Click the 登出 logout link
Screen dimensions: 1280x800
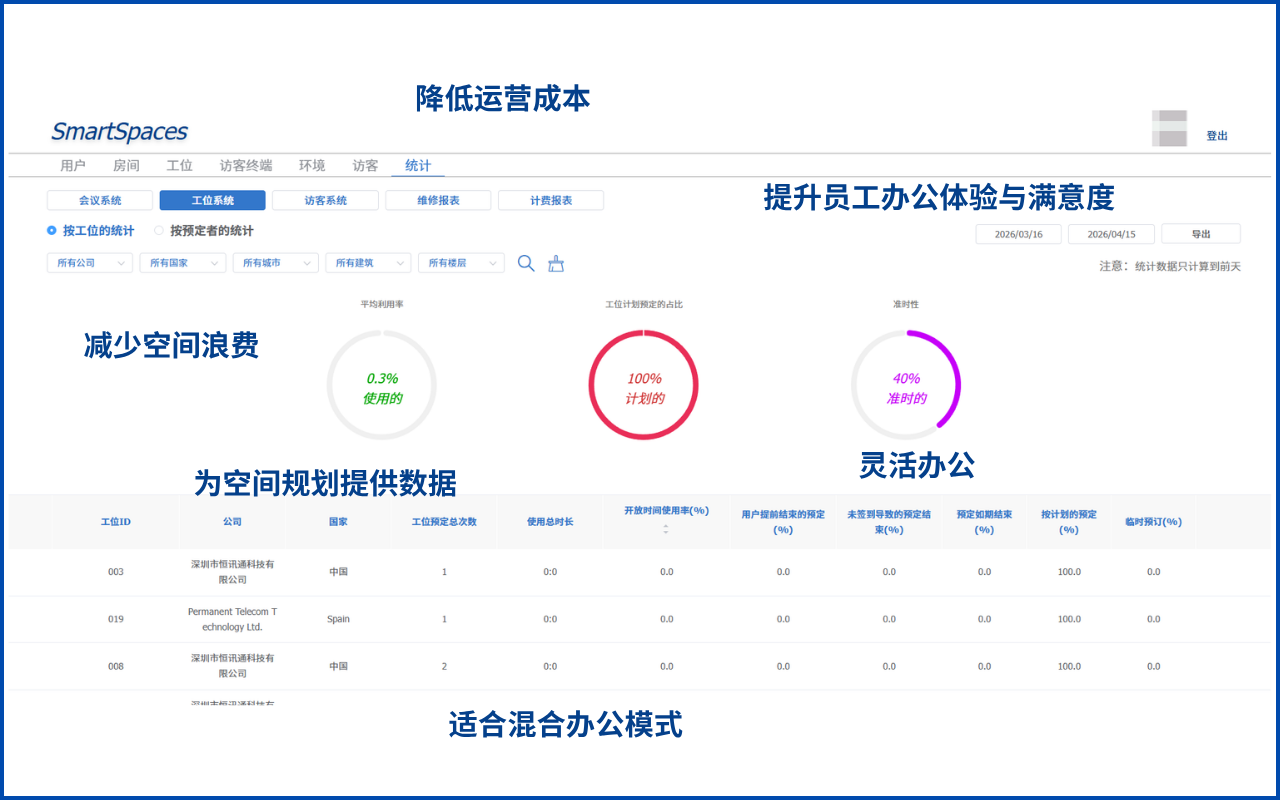(1217, 136)
